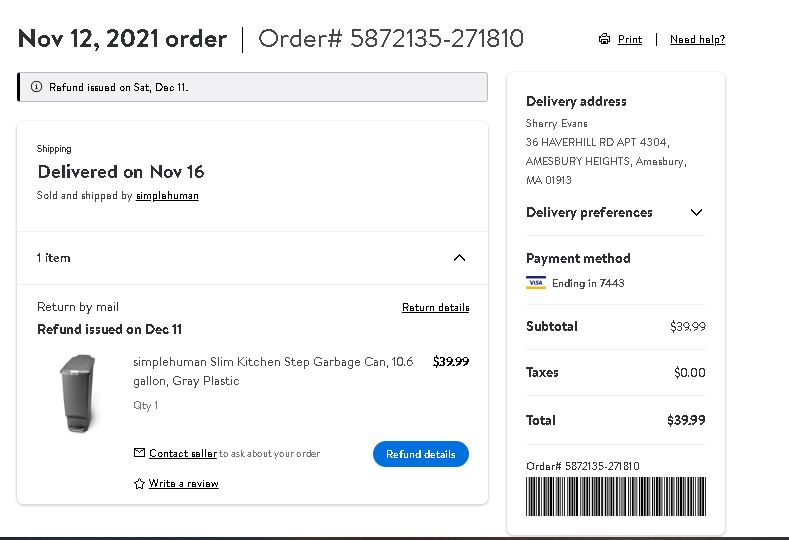Expand Delivery preferences chevron
Image resolution: width=789 pixels, height=540 pixels.
(696, 212)
